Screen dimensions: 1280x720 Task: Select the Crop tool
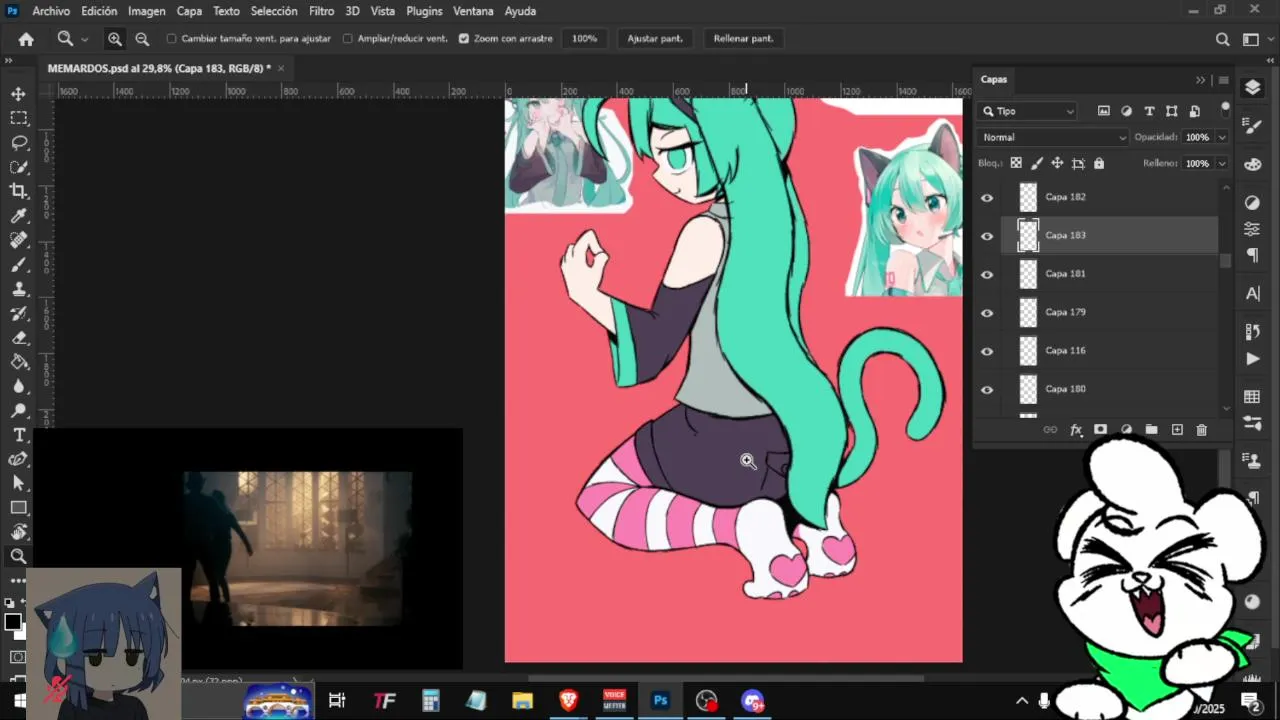(x=19, y=191)
